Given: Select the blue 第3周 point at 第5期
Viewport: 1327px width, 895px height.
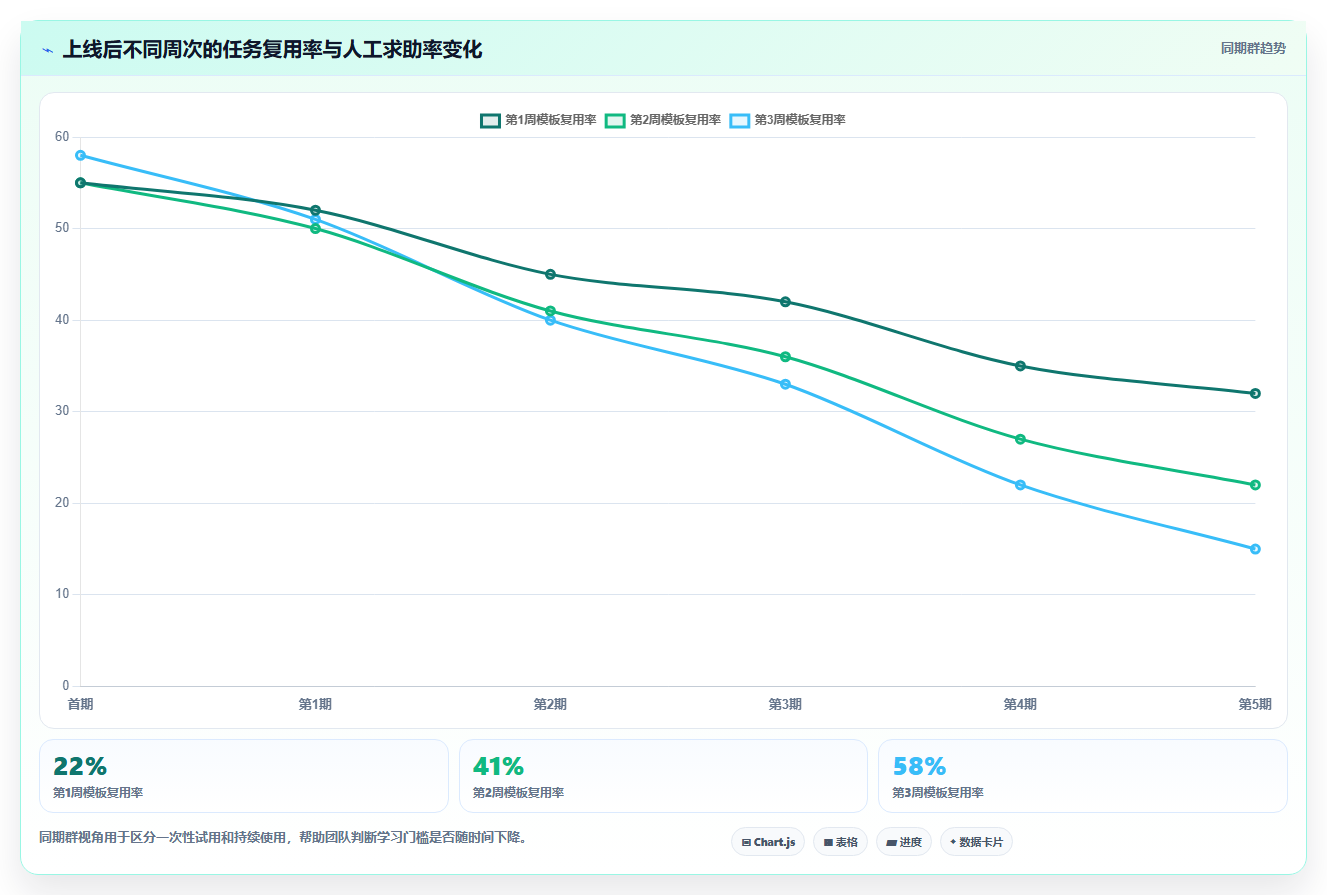Looking at the screenshot, I should pos(1255,549).
